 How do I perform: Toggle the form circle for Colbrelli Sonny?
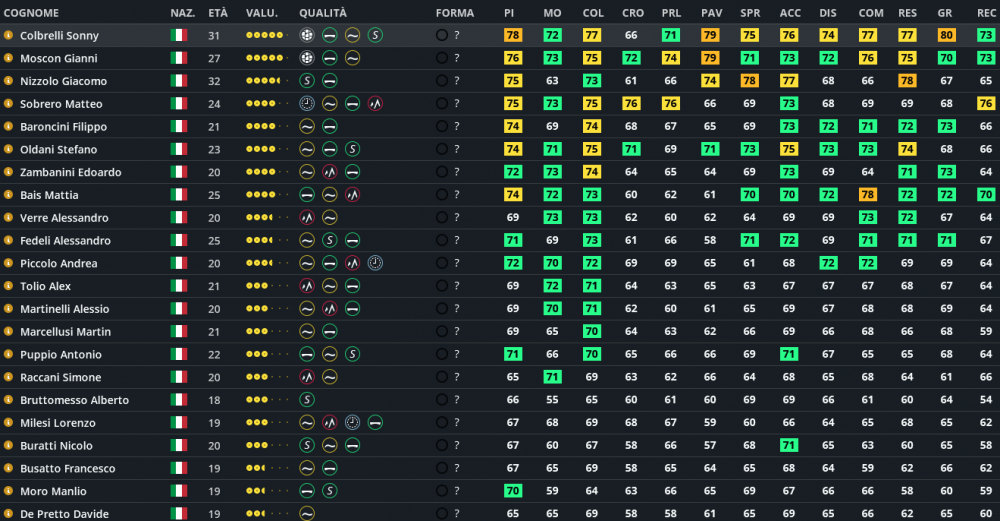pos(441,35)
